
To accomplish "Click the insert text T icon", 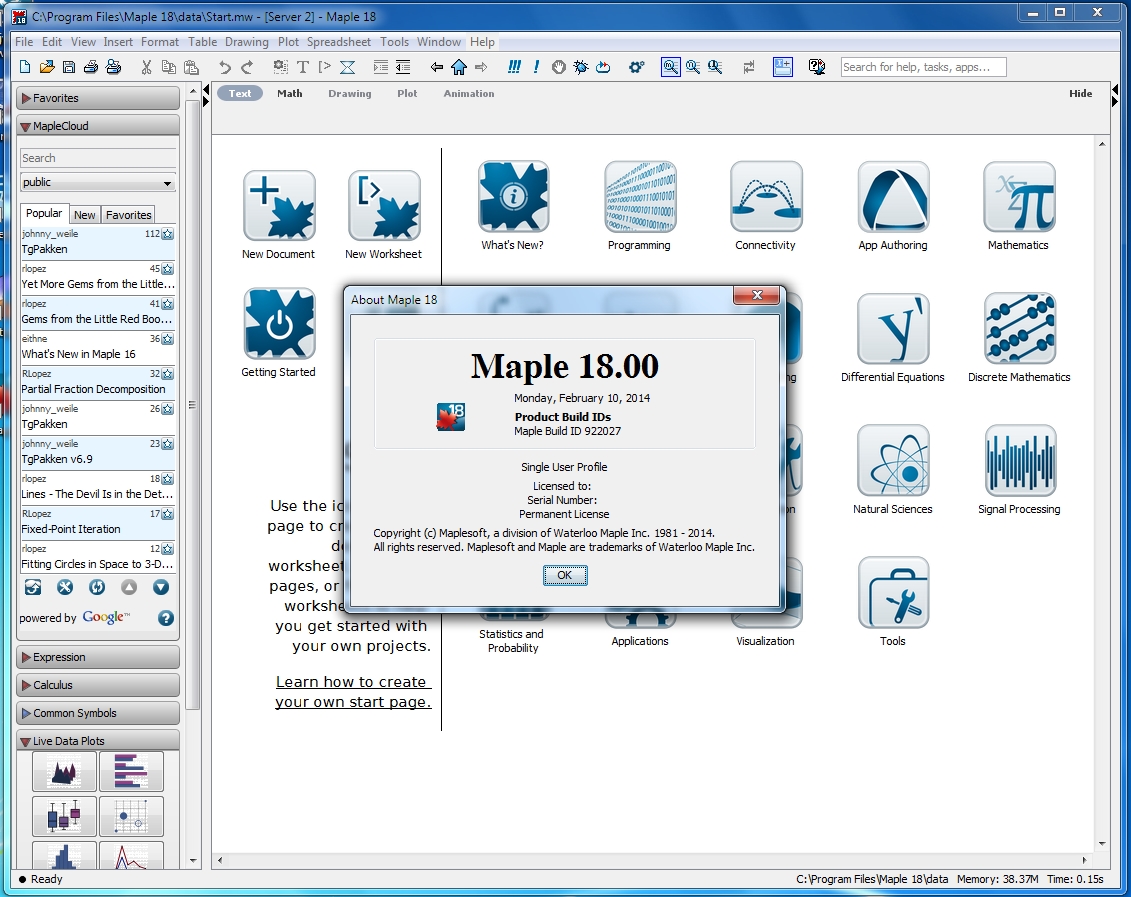I will (x=303, y=67).
